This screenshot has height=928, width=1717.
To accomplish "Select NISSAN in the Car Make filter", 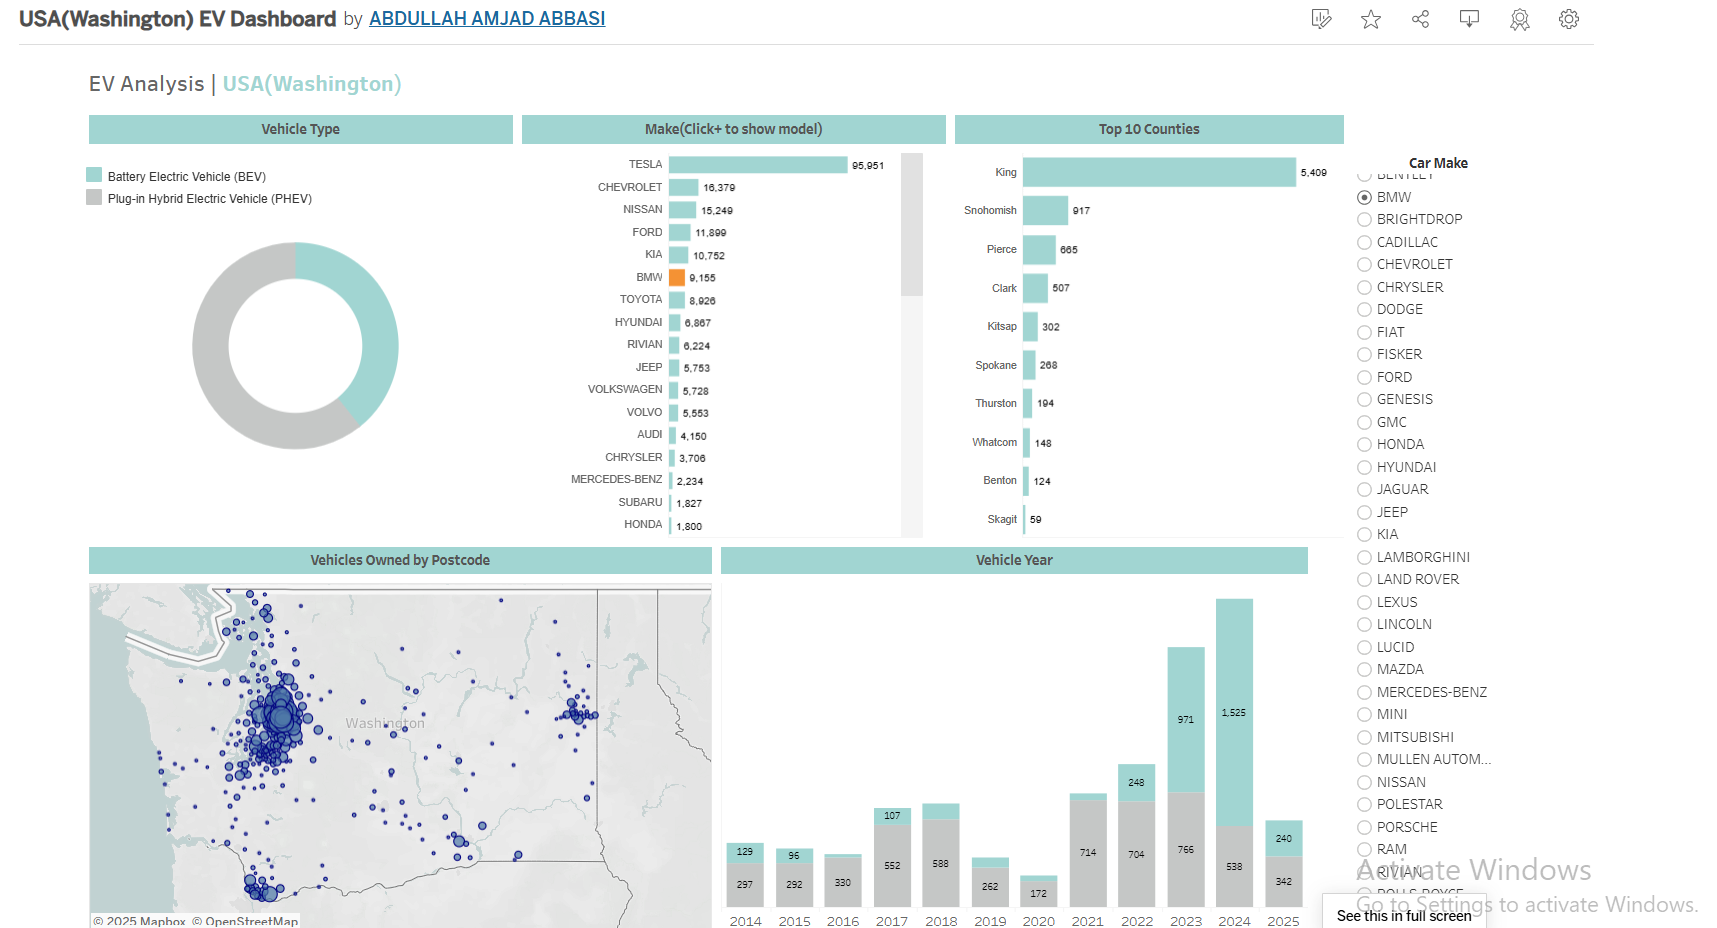I will click(x=1364, y=782).
